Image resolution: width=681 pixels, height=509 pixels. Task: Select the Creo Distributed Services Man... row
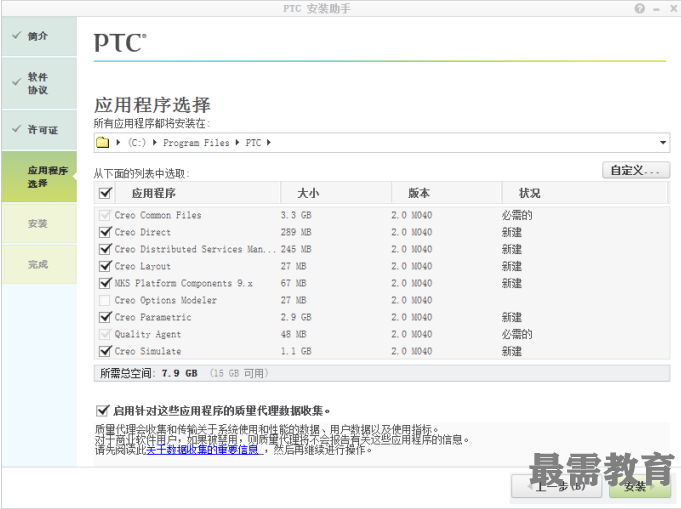tap(195, 249)
